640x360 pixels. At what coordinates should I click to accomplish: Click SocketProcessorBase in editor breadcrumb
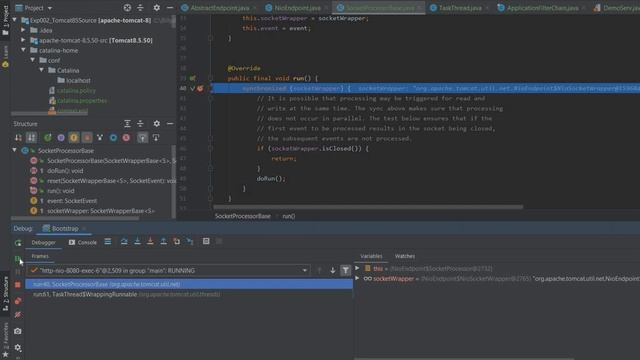[242, 216]
